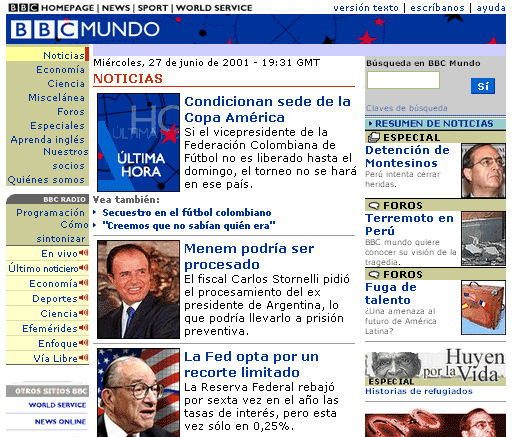Screen dimensions: 512x437
Task: Select Especiales in the sidebar
Action: [x=57, y=125]
